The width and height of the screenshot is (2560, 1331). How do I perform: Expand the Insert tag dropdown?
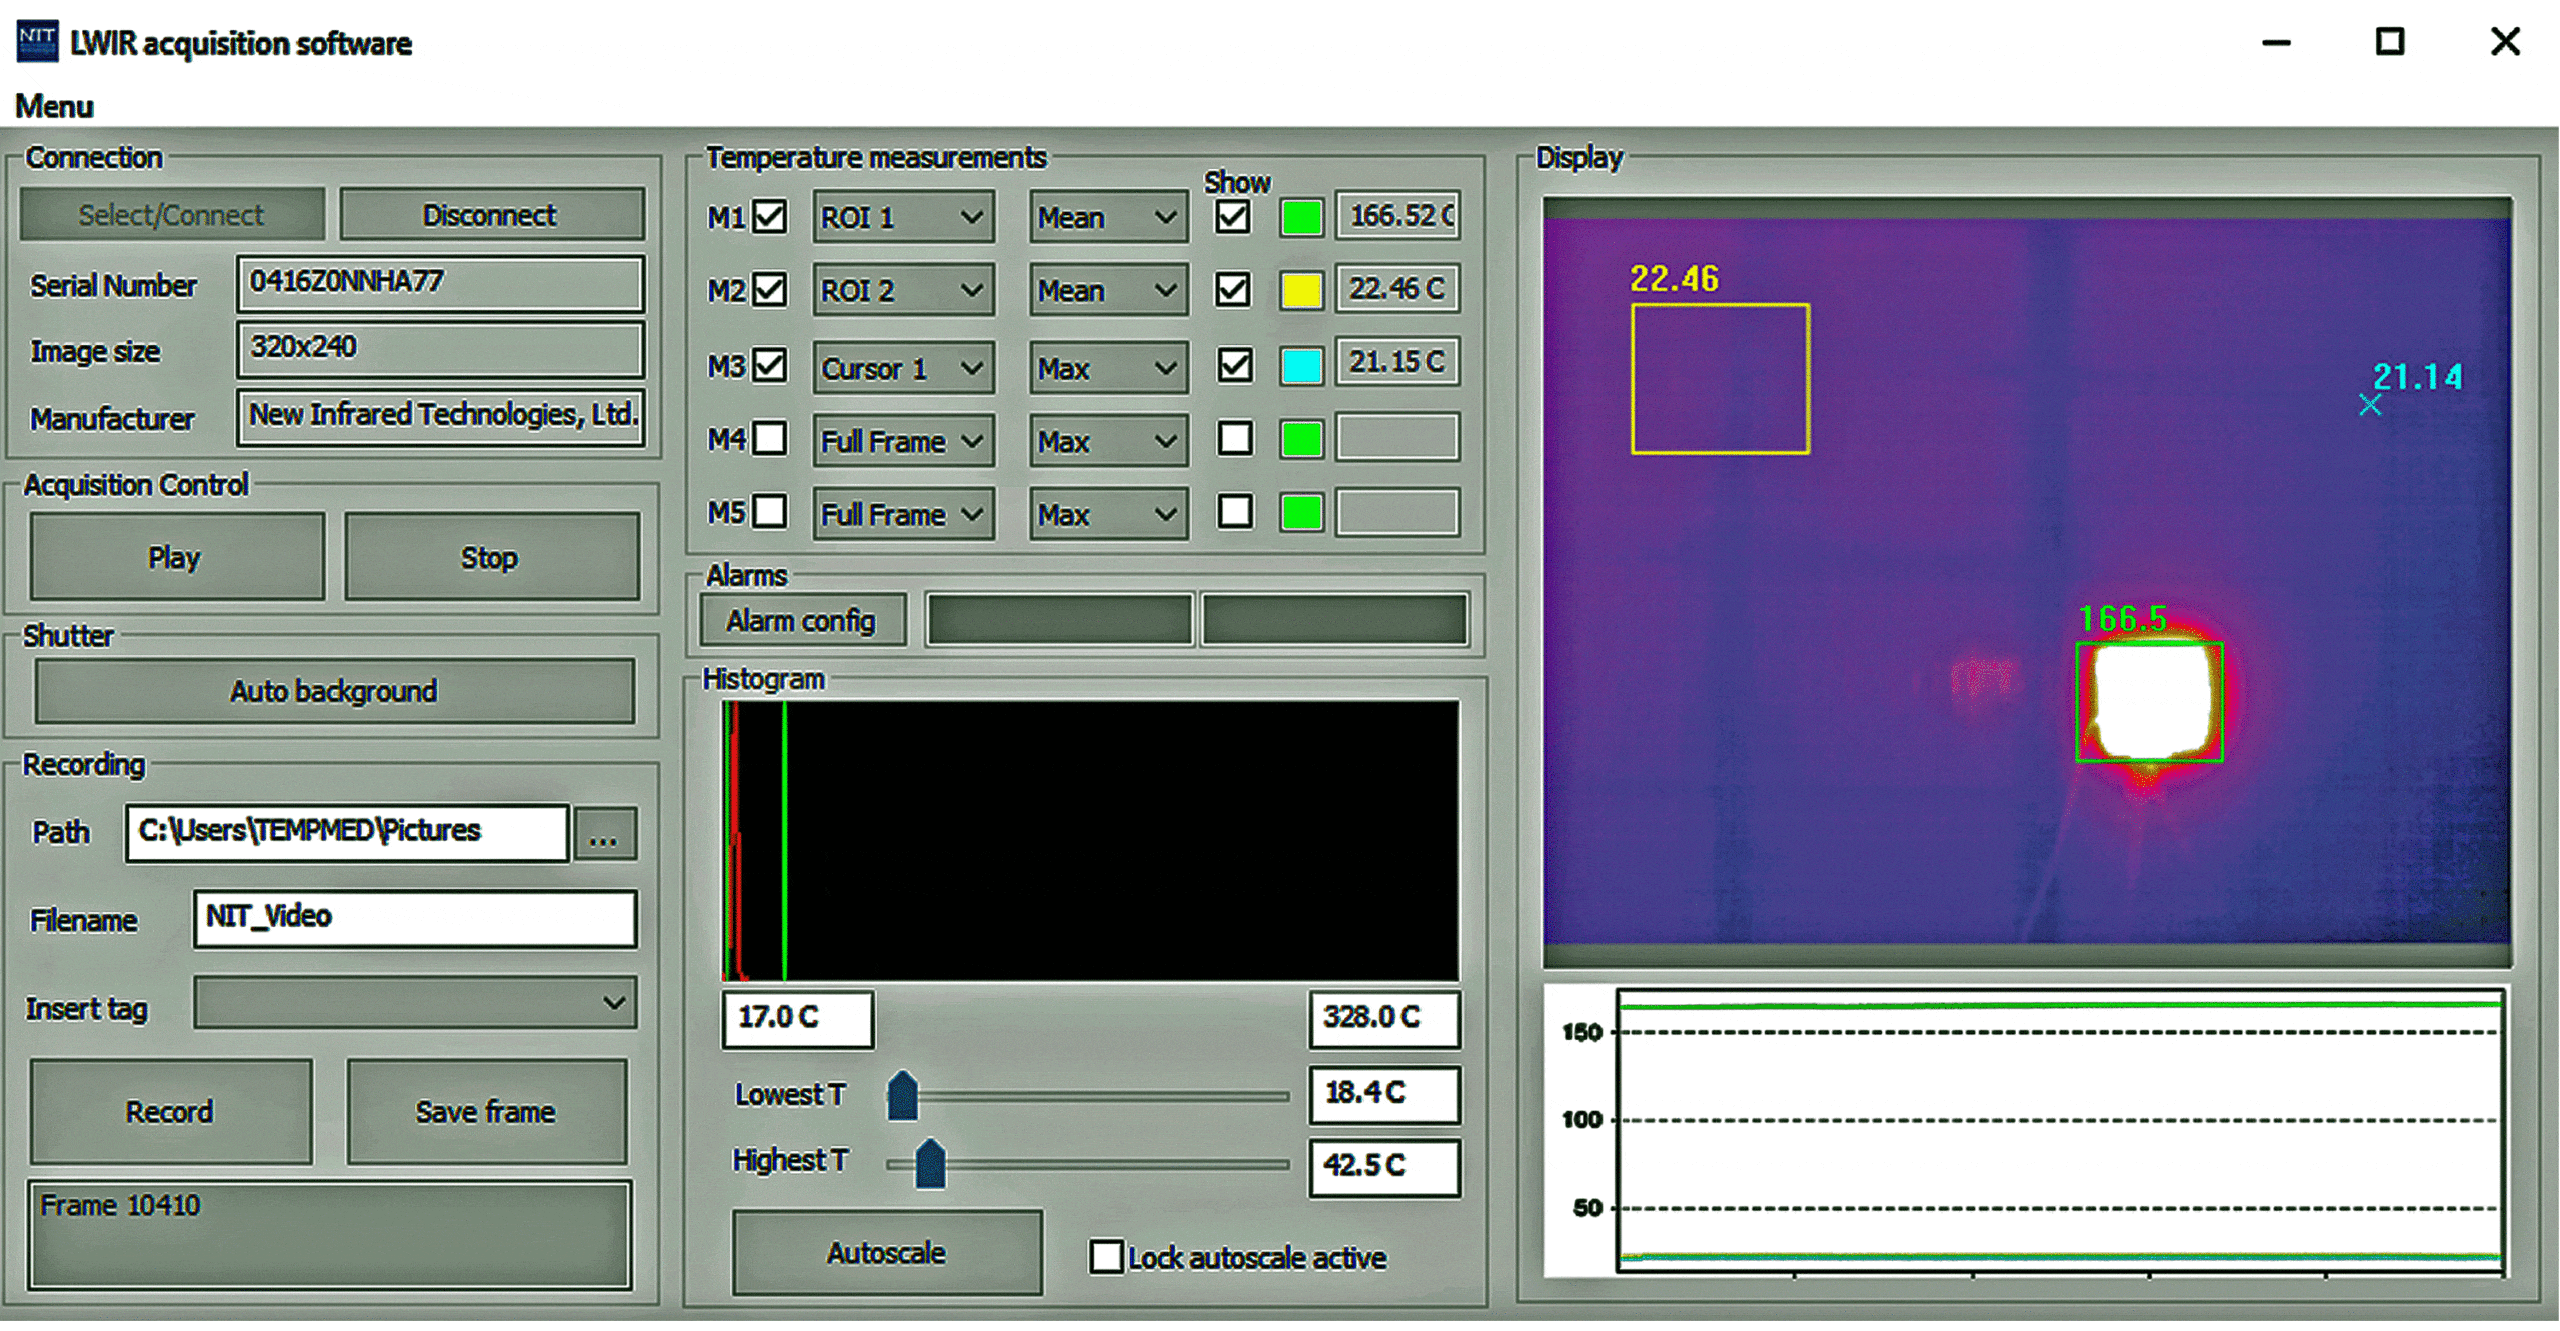coord(415,1003)
